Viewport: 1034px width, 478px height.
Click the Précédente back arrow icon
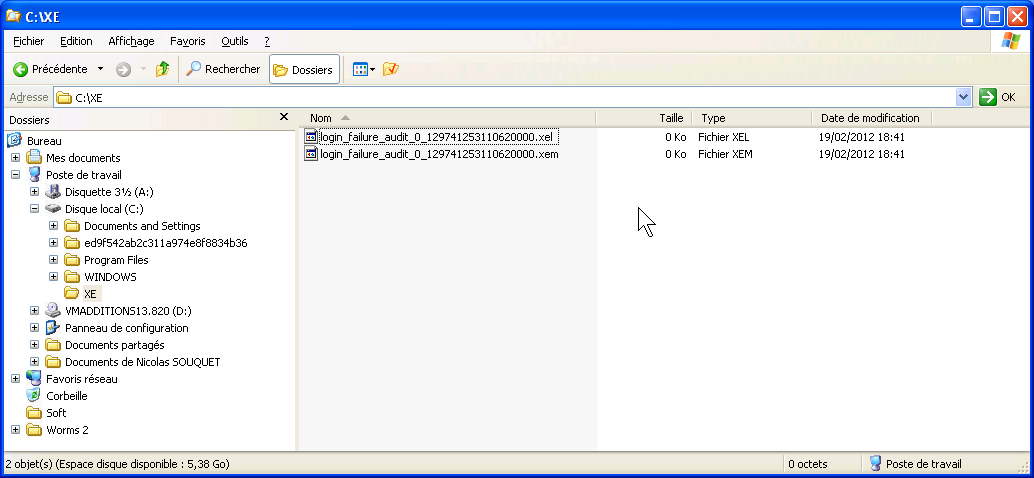(20, 69)
